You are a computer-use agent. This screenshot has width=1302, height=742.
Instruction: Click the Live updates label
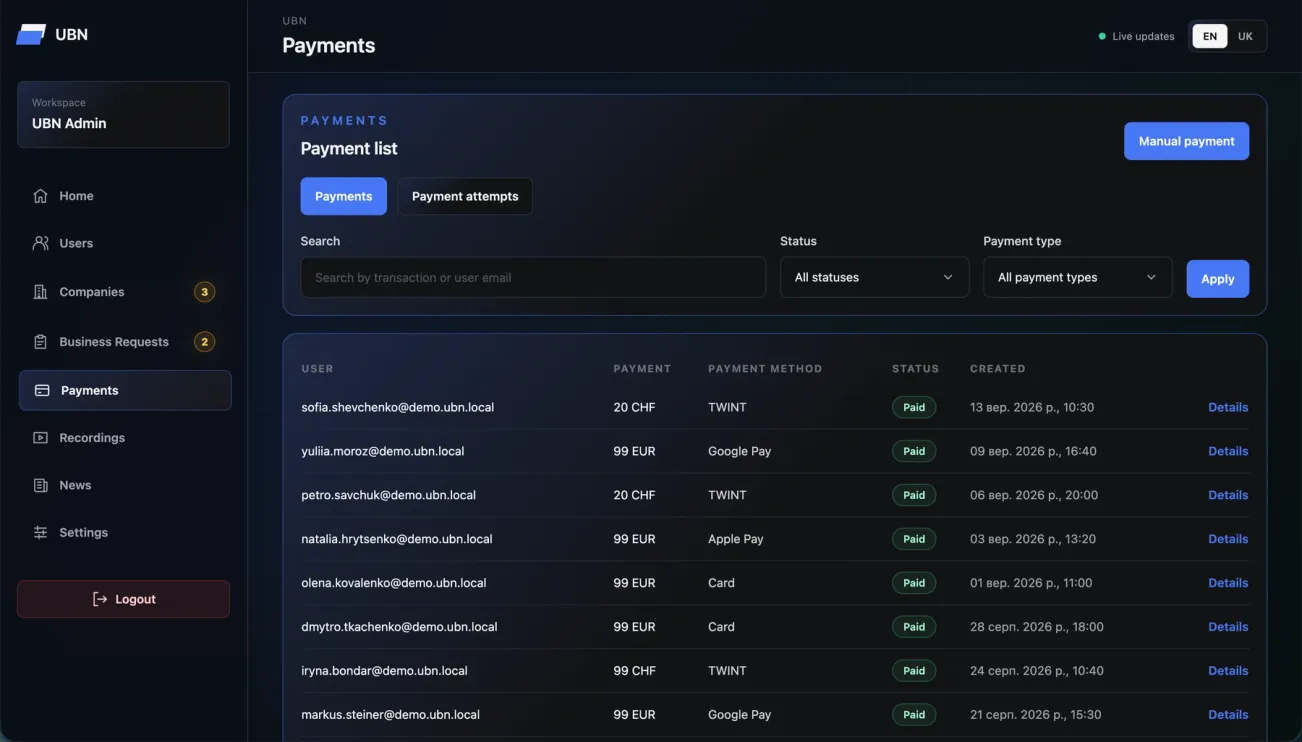tap(1143, 36)
